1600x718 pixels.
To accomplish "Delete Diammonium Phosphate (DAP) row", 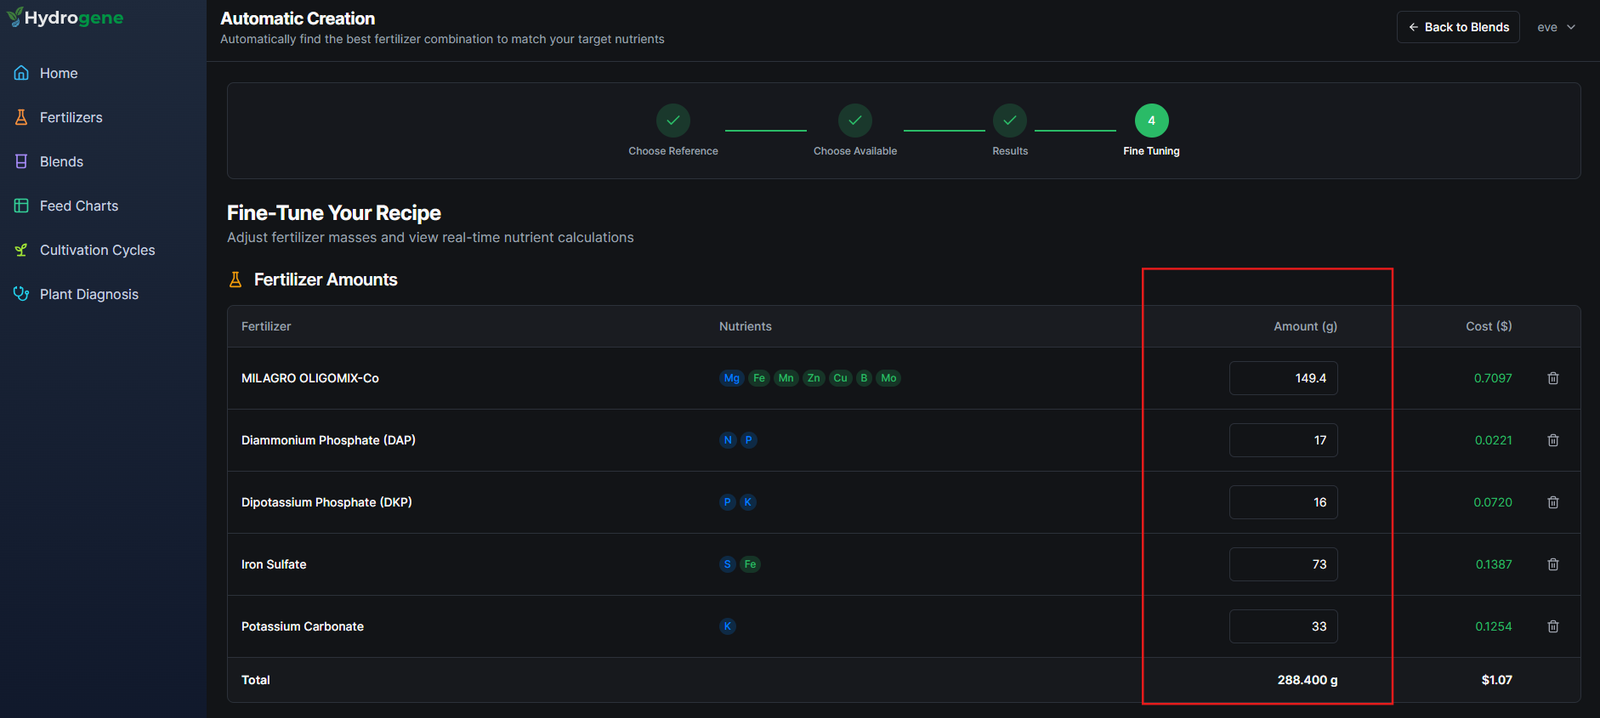I will [1553, 440].
